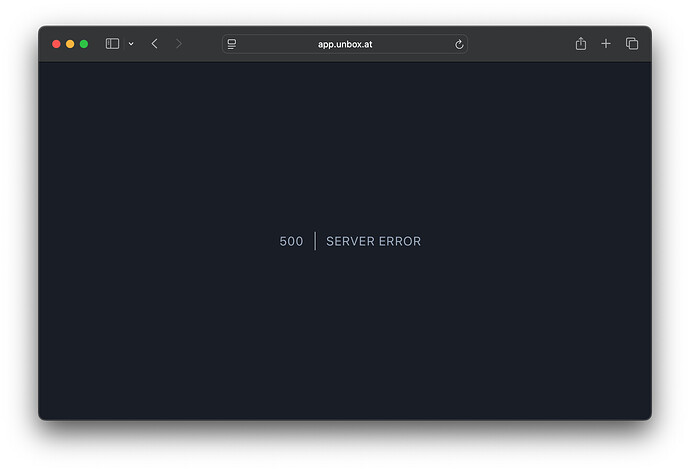This screenshot has height=471, width=690.
Task: Close the Safari window with red button
Action: pos(56,44)
